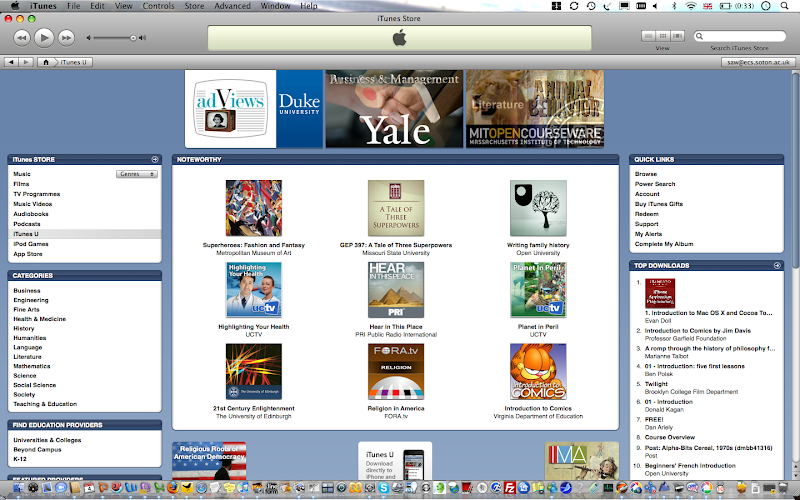Screen dimensions: 800x500
Task: Switch to Cover Flow view button
Action: click(x=677, y=36)
